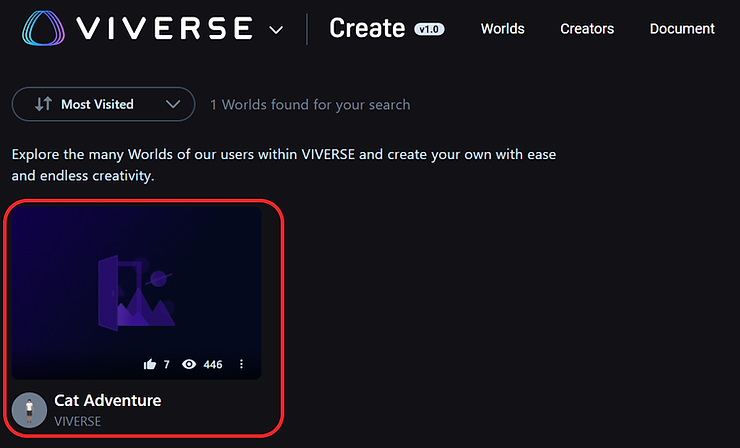Go to the Creators tab
This screenshot has width=740, height=448.
(x=587, y=29)
